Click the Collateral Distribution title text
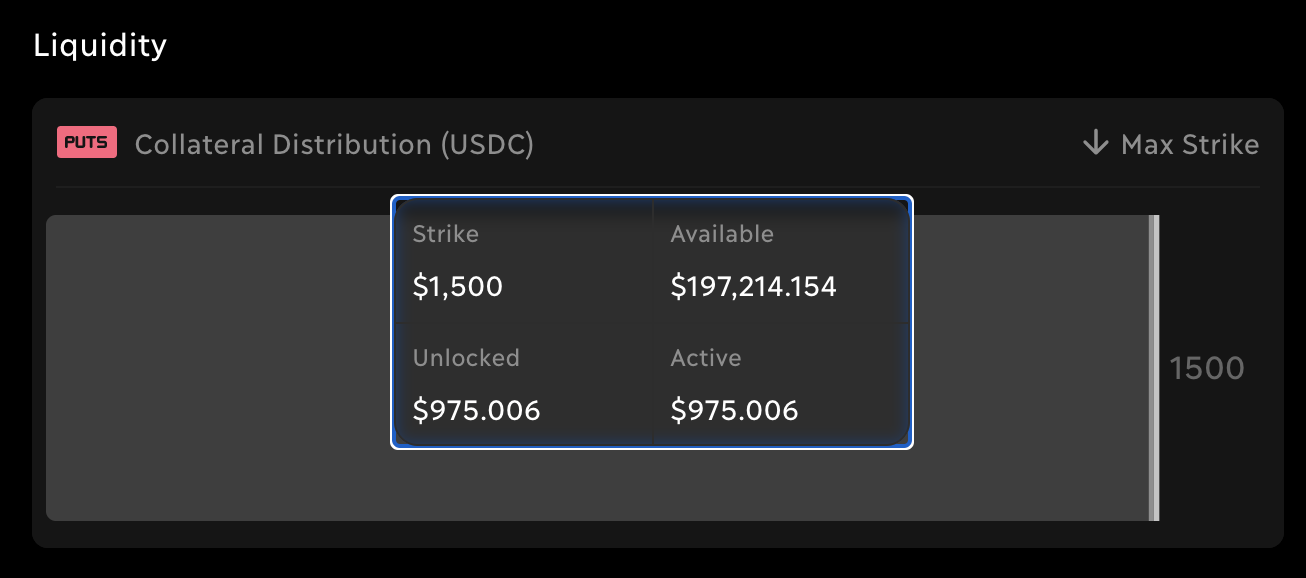 click(285, 145)
